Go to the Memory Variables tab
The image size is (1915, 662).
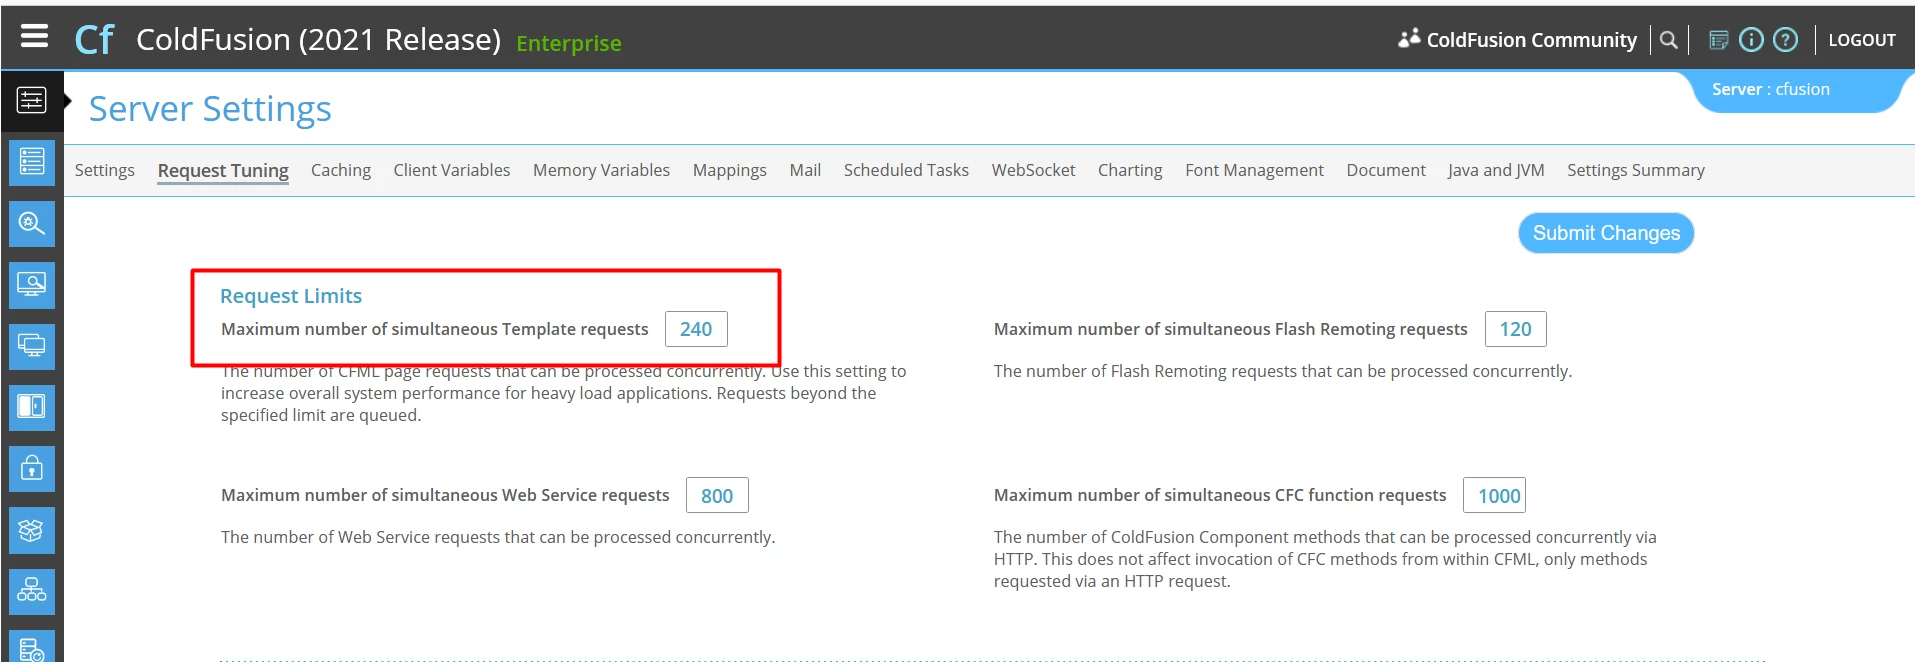(x=602, y=170)
